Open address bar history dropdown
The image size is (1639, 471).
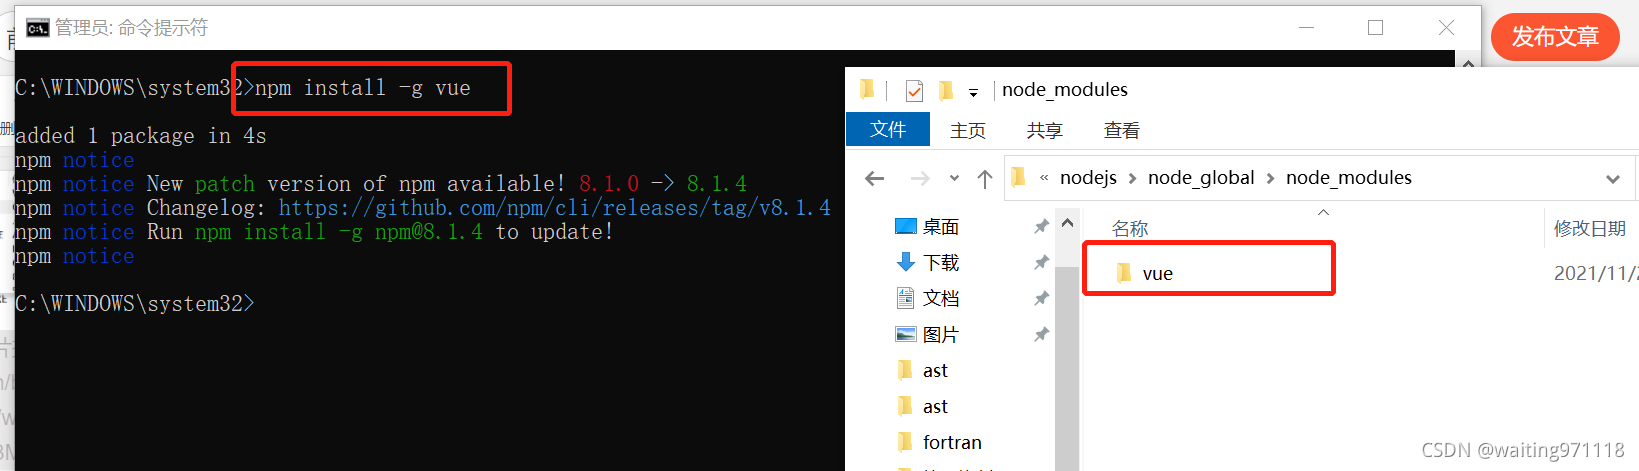[1612, 179]
